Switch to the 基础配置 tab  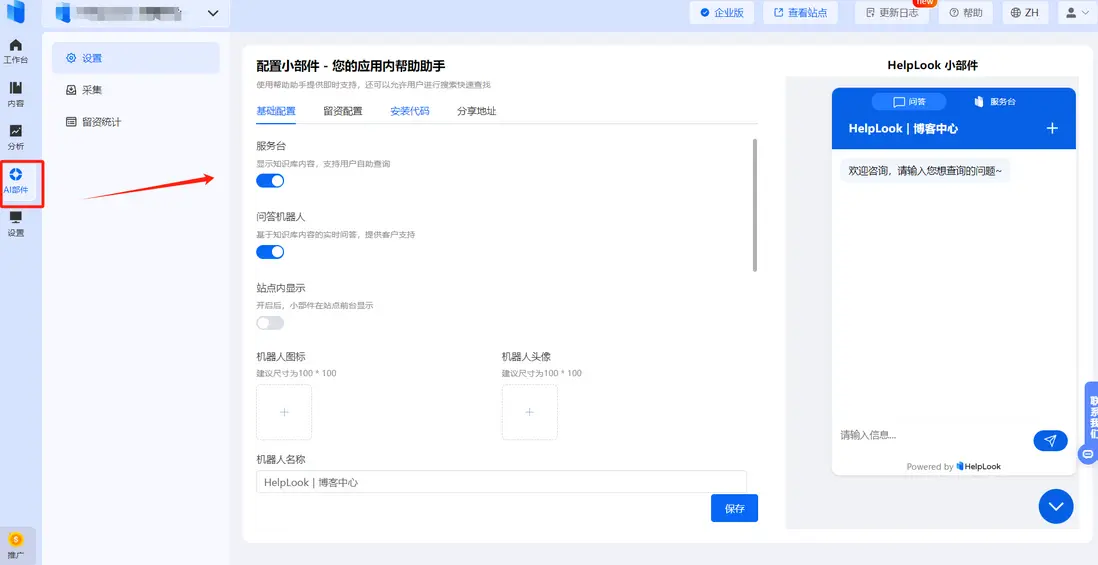pos(276,111)
